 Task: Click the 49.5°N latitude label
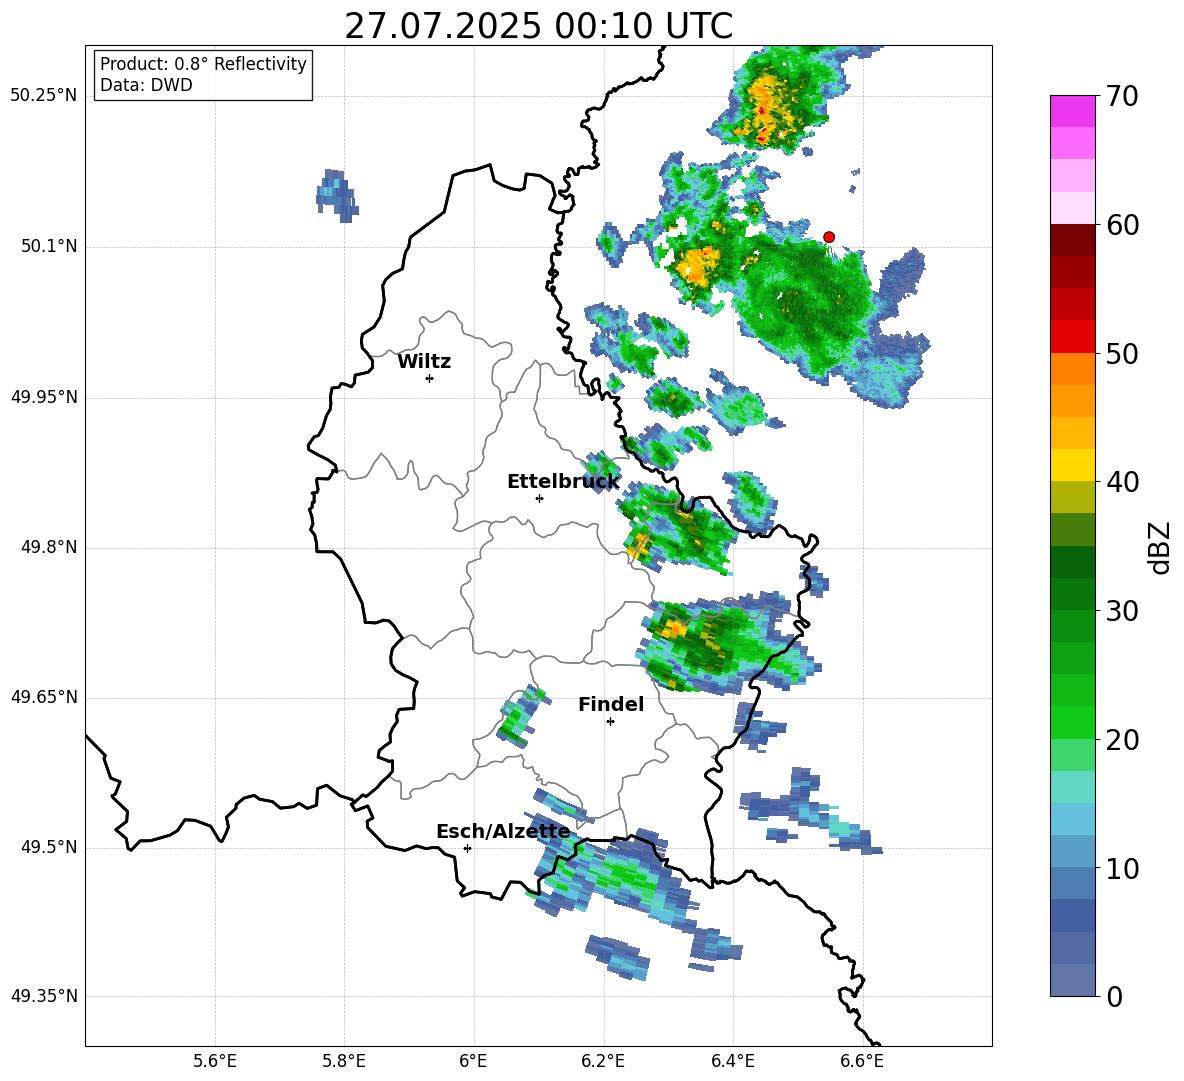[49, 847]
